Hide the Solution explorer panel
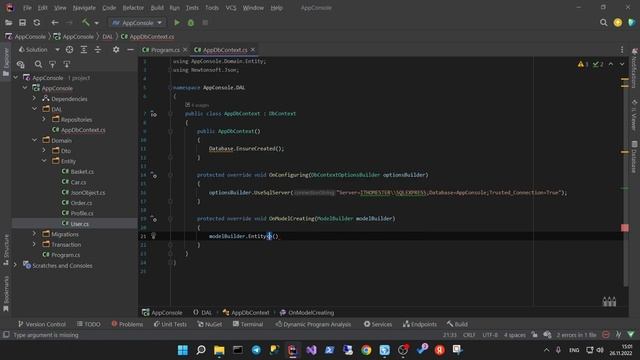Image resolution: width=640 pixels, height=360 pixels. pos(130,50)
